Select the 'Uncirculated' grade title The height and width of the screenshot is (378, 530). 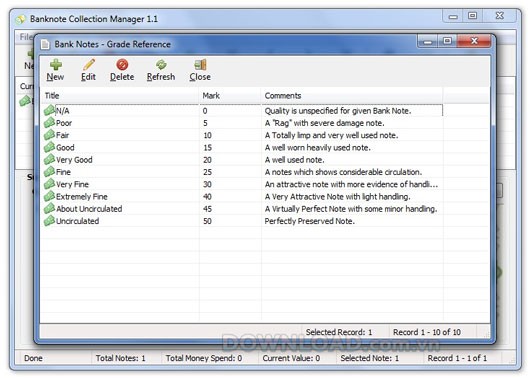78,221
